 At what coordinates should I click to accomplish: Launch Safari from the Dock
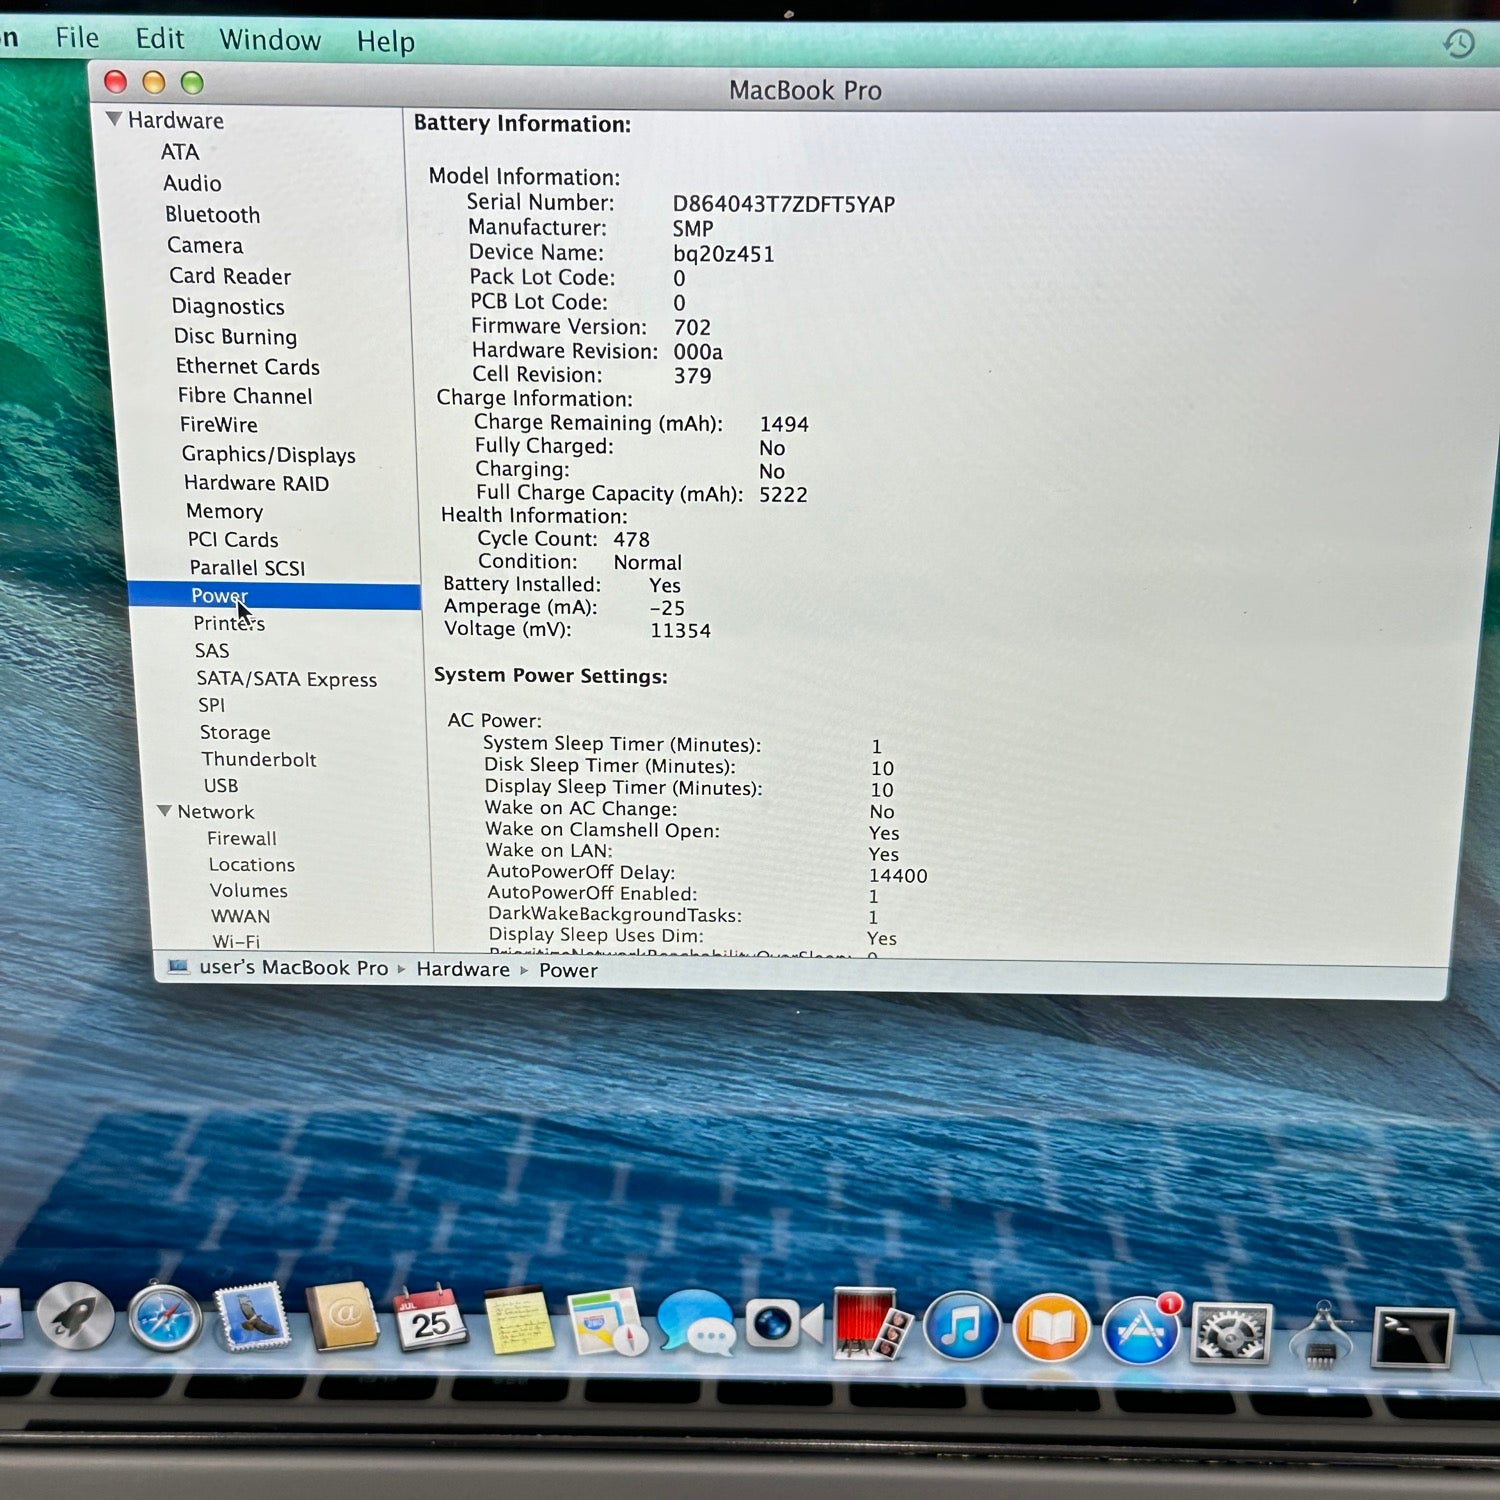166,1317
